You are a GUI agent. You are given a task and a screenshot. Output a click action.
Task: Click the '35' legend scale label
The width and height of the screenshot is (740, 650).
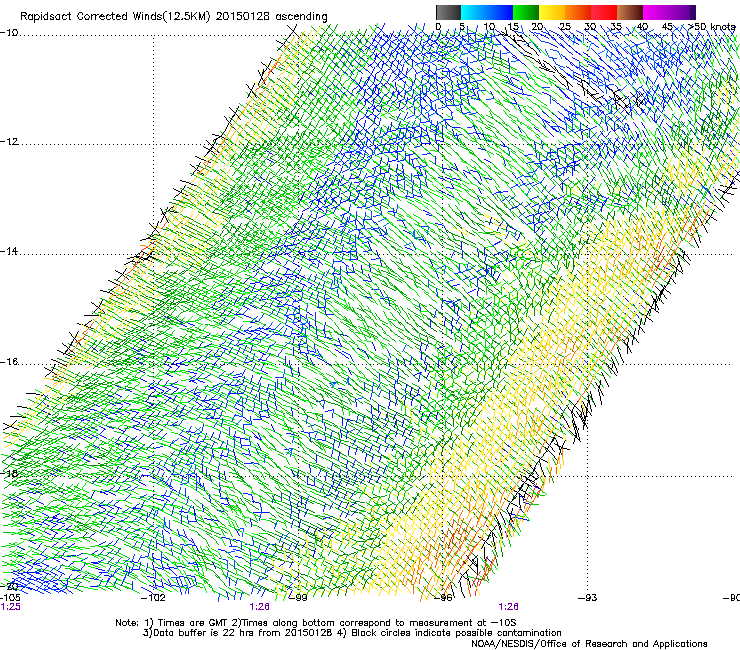tap(616, 26)
